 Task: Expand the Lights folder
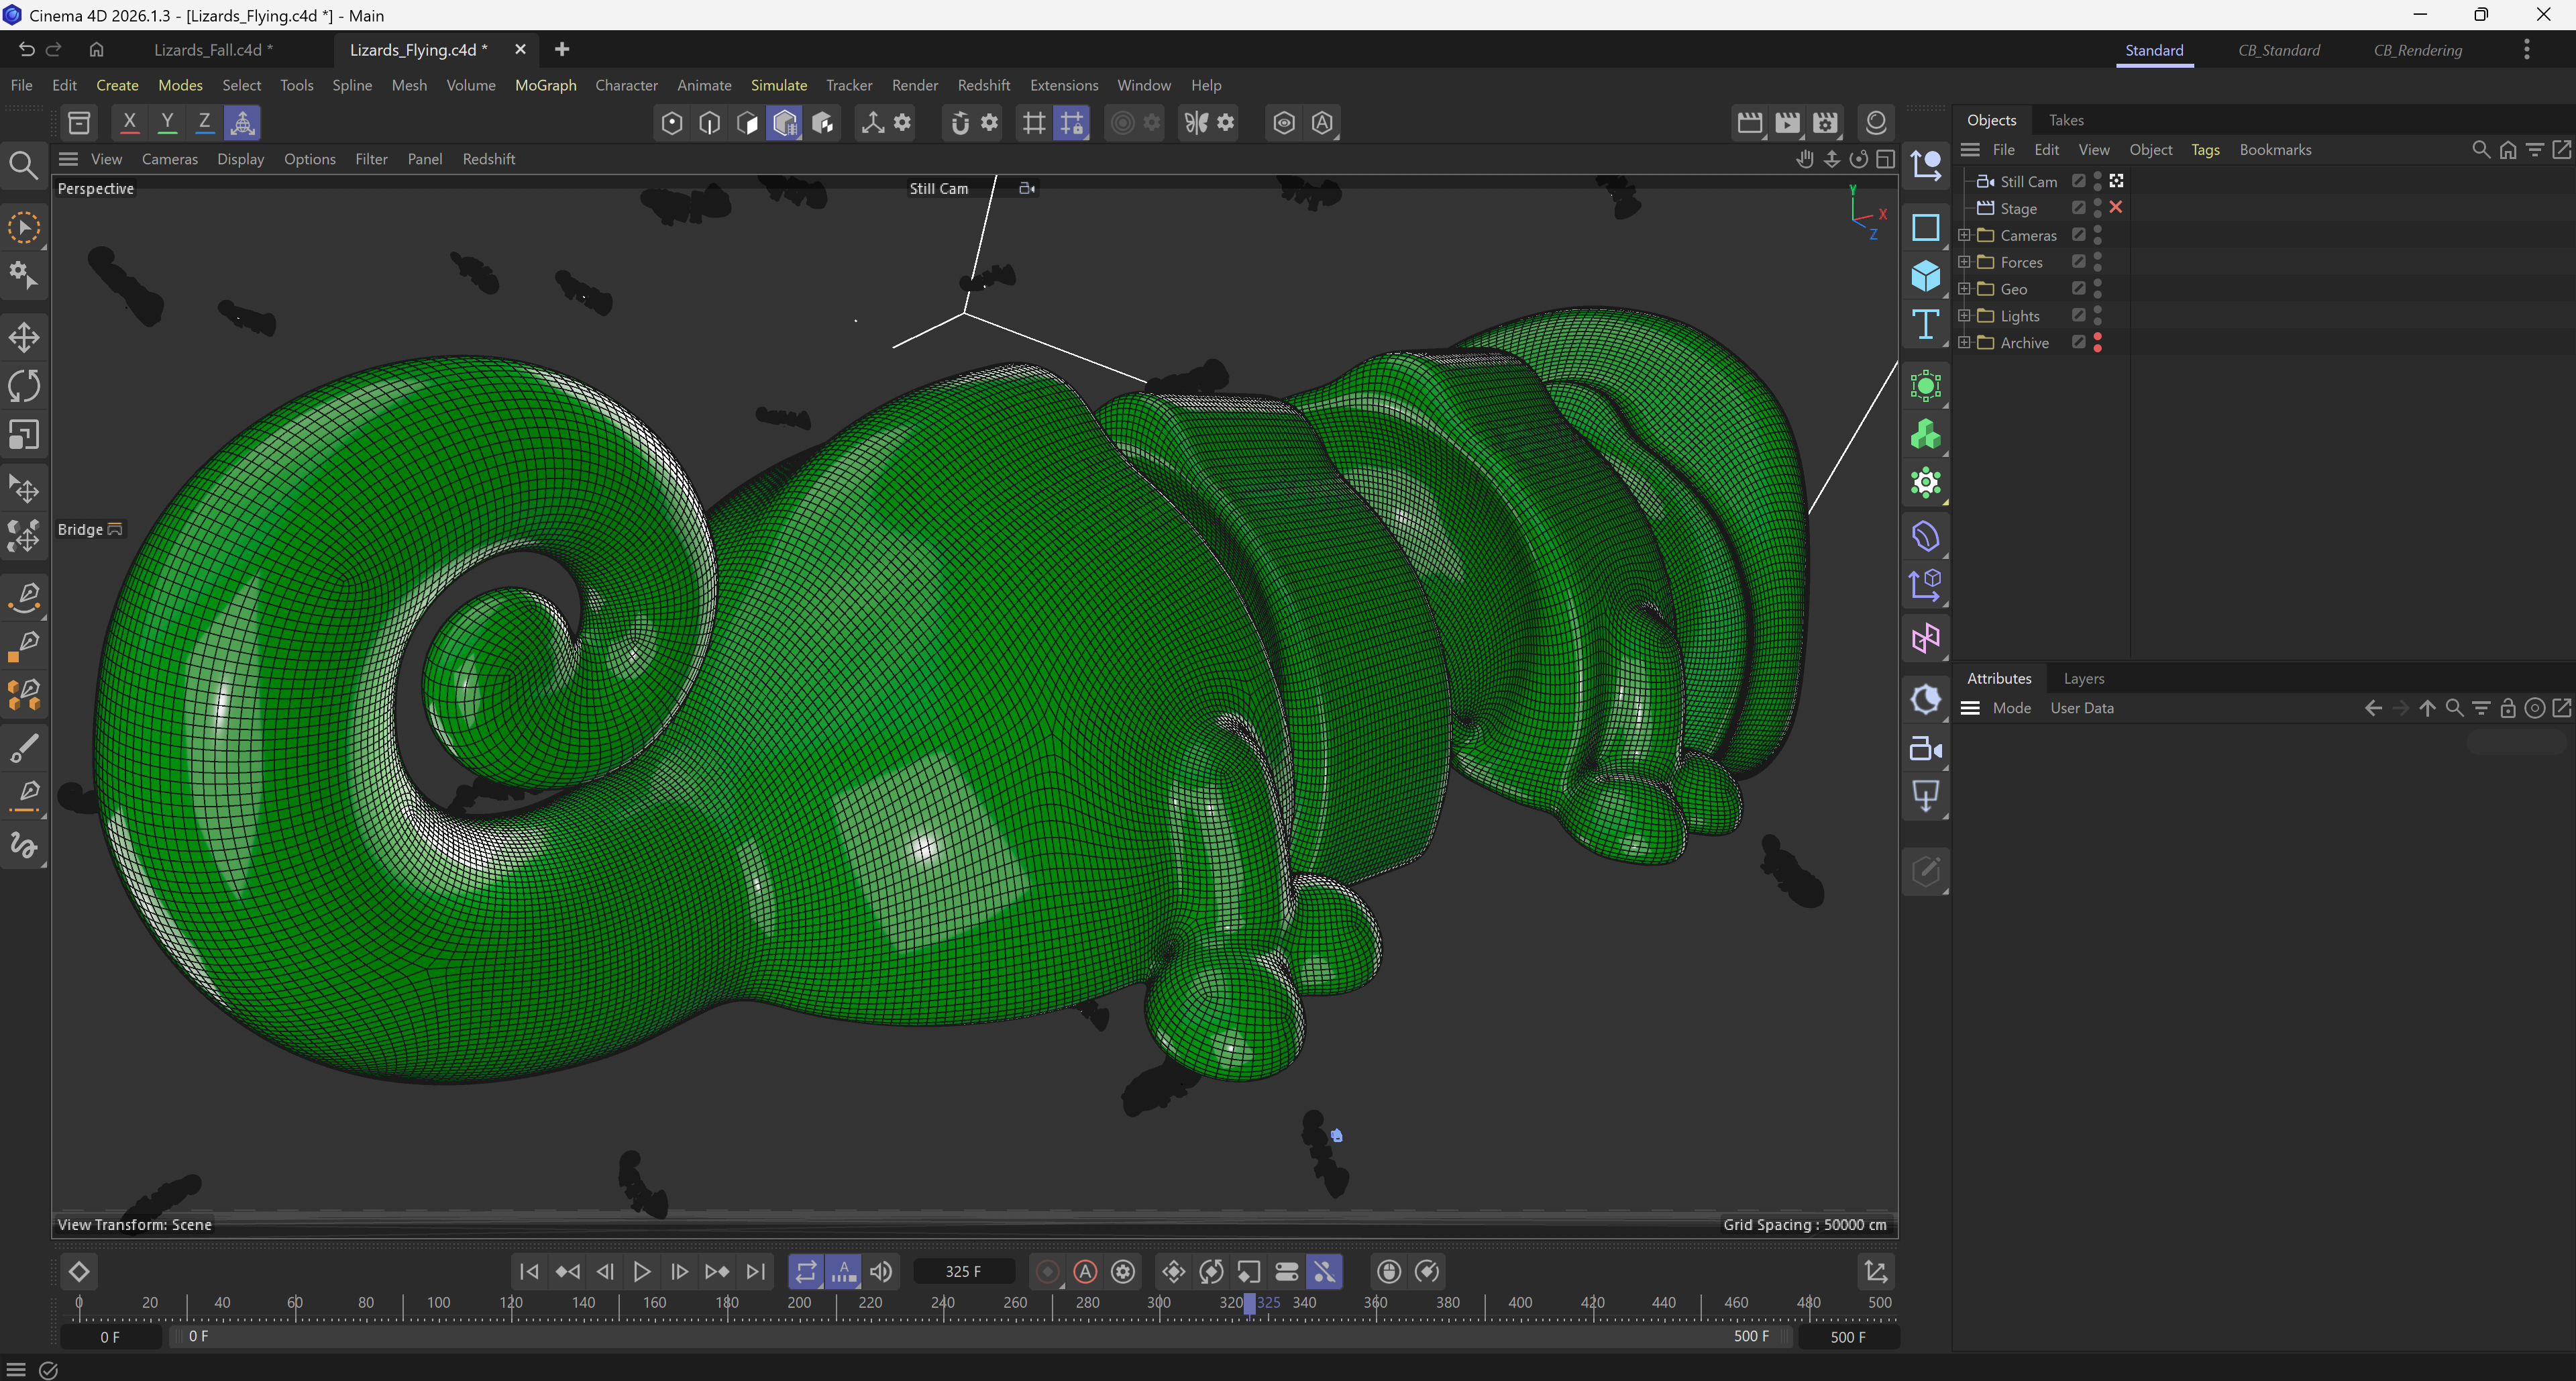pyautogui.click(x=1964, y=316)
